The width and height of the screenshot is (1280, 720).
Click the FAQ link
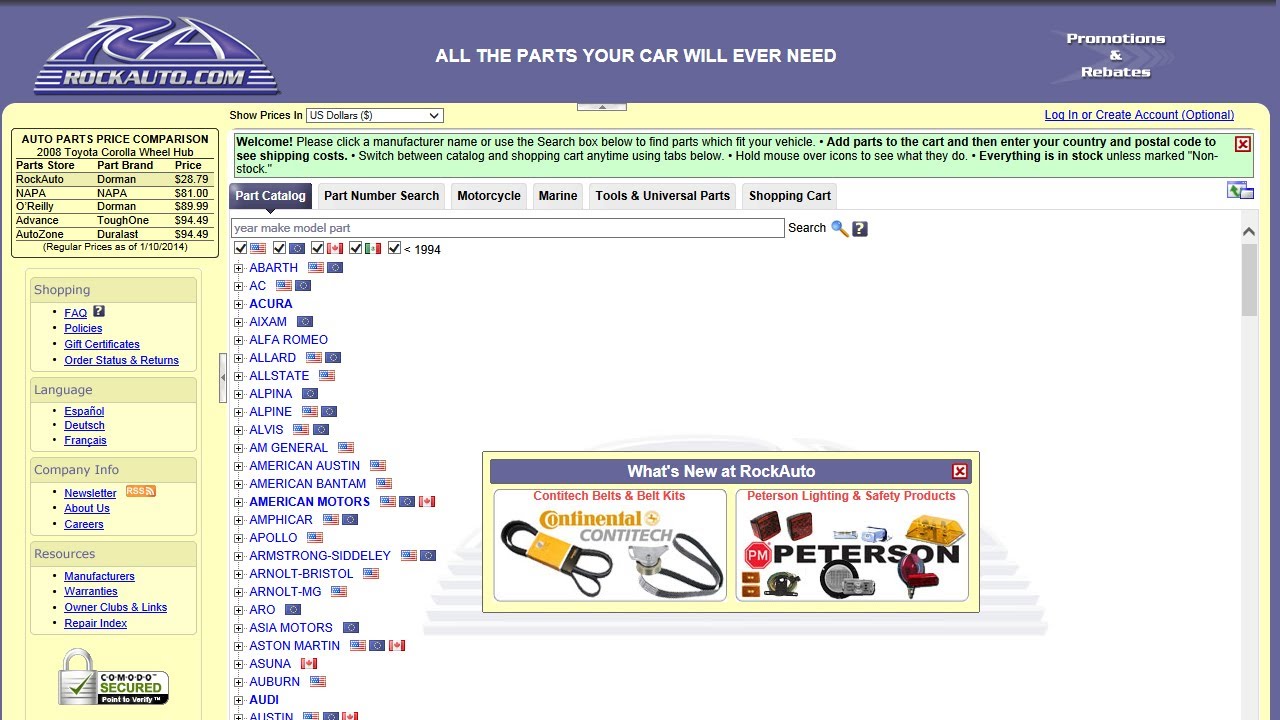[76, 313]
